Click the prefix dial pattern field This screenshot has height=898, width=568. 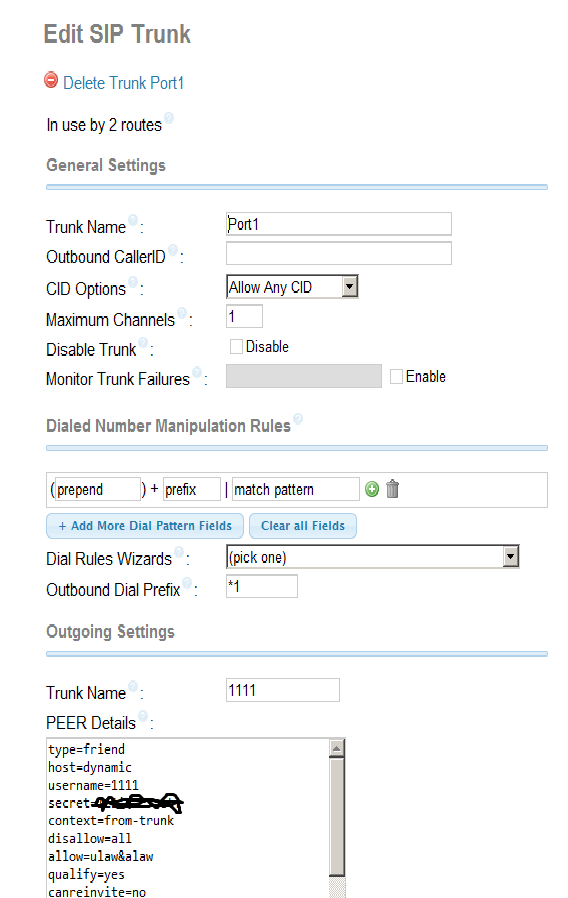tap(192, 490)
